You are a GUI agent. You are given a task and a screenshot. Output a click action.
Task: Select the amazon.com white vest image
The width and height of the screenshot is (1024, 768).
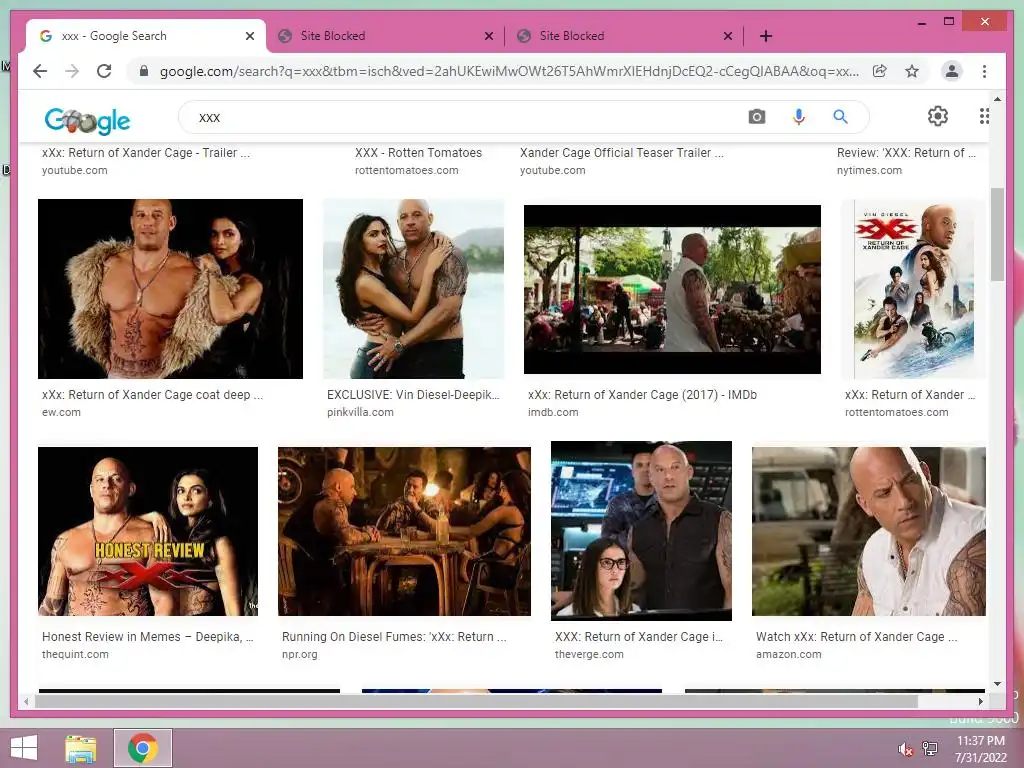[869, 532]
